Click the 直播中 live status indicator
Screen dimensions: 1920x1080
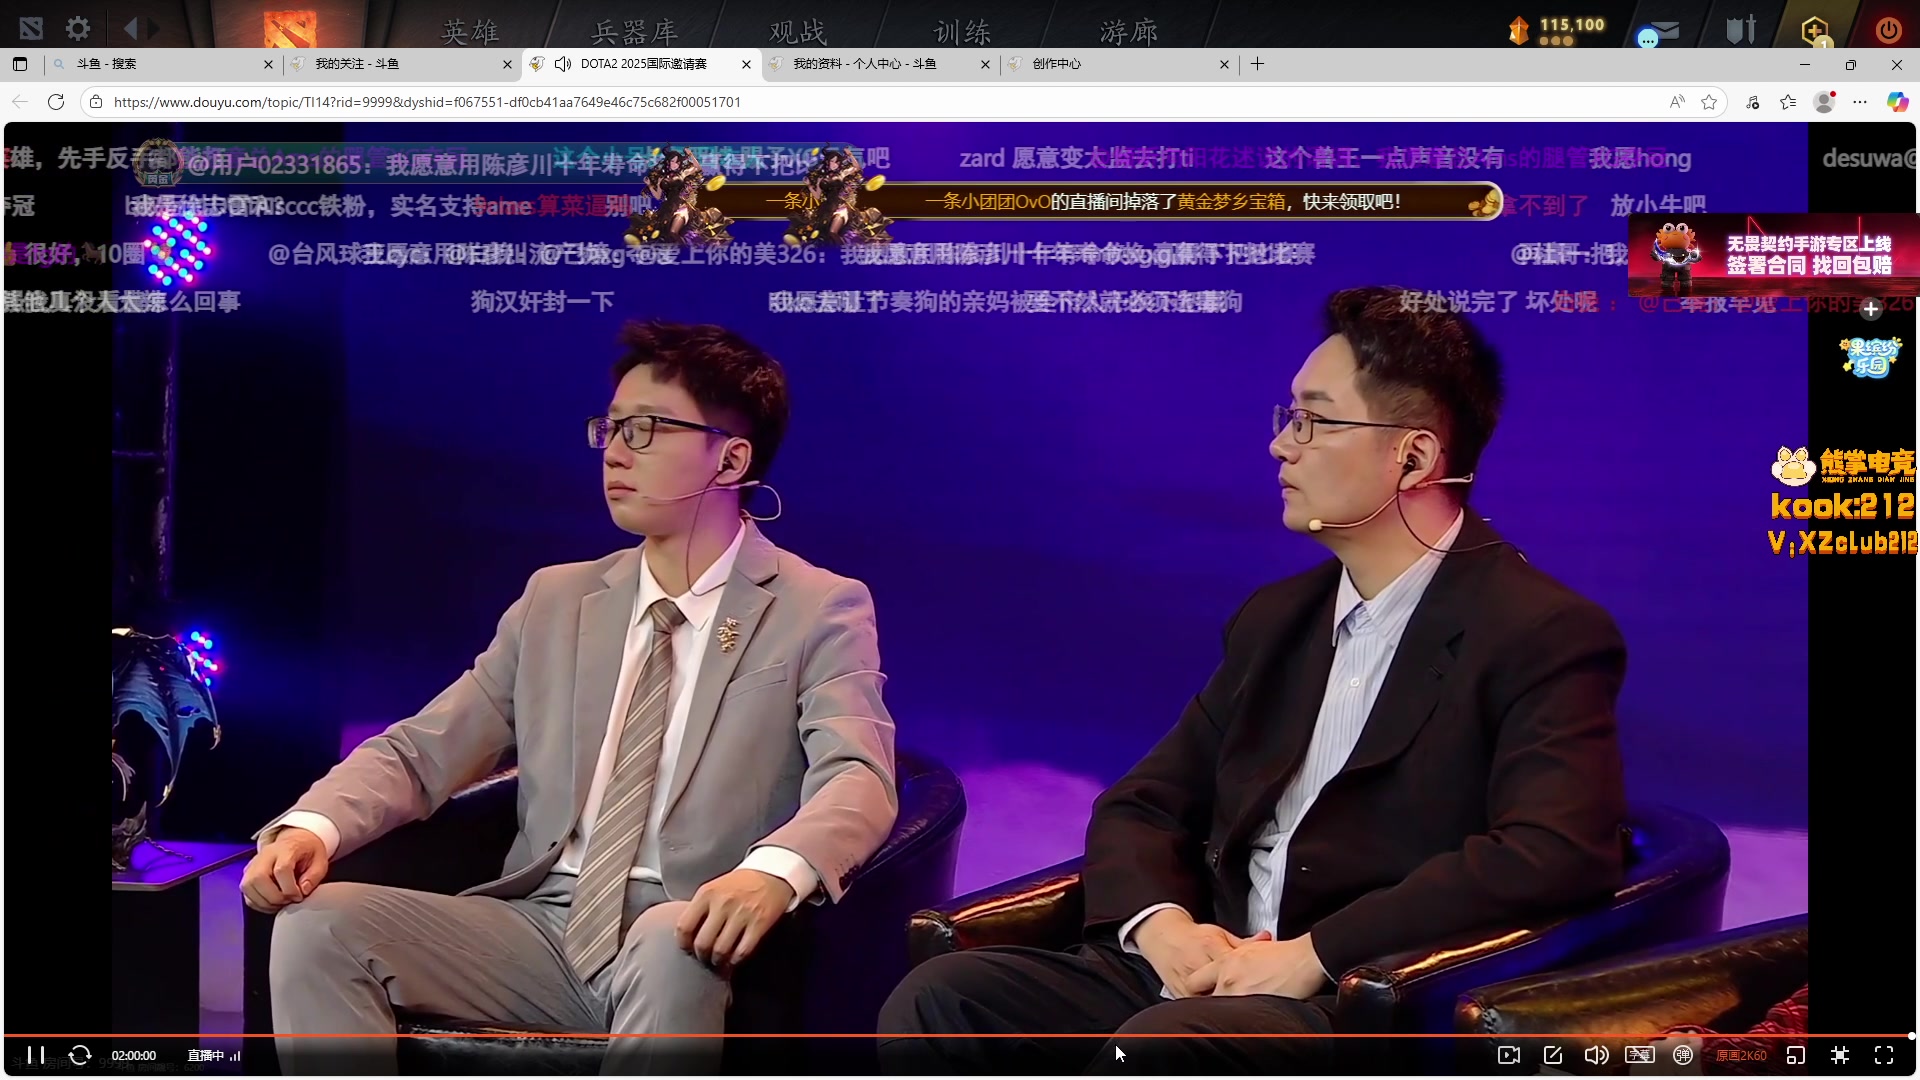214,1055
